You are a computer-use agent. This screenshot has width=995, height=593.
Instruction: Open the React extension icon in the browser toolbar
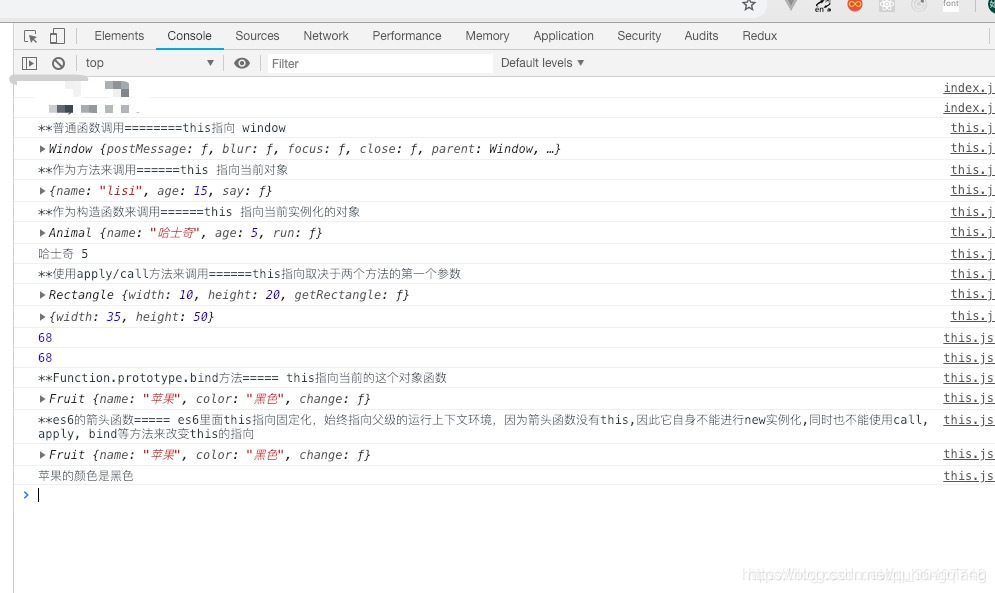(x=886, y=5)
